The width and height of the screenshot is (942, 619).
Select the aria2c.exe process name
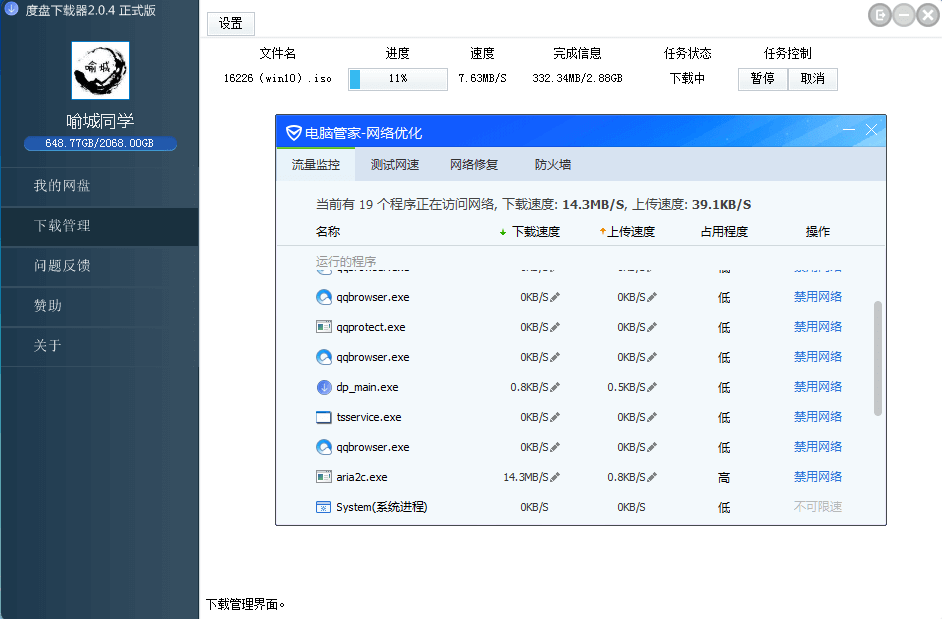pos(362,477)
